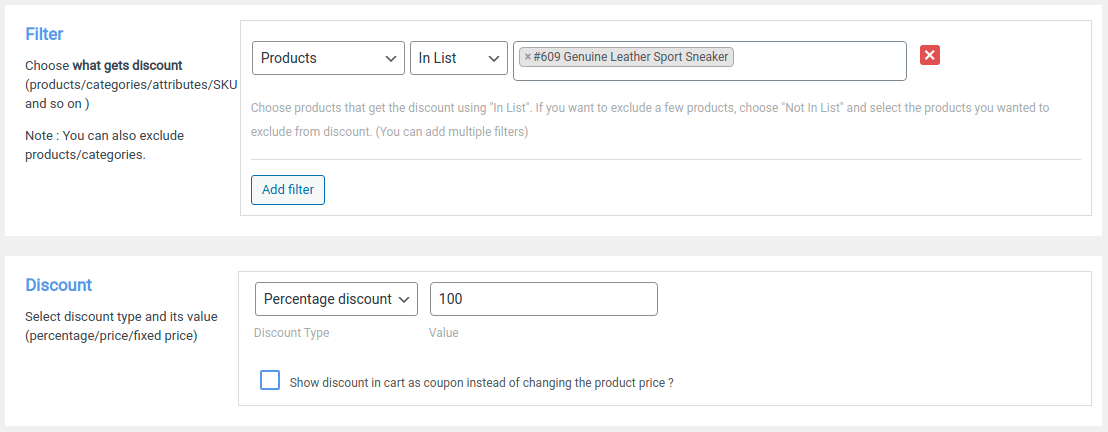Remove the filter row with red X
Viewport: 1108px width, 432px height.
930,56
